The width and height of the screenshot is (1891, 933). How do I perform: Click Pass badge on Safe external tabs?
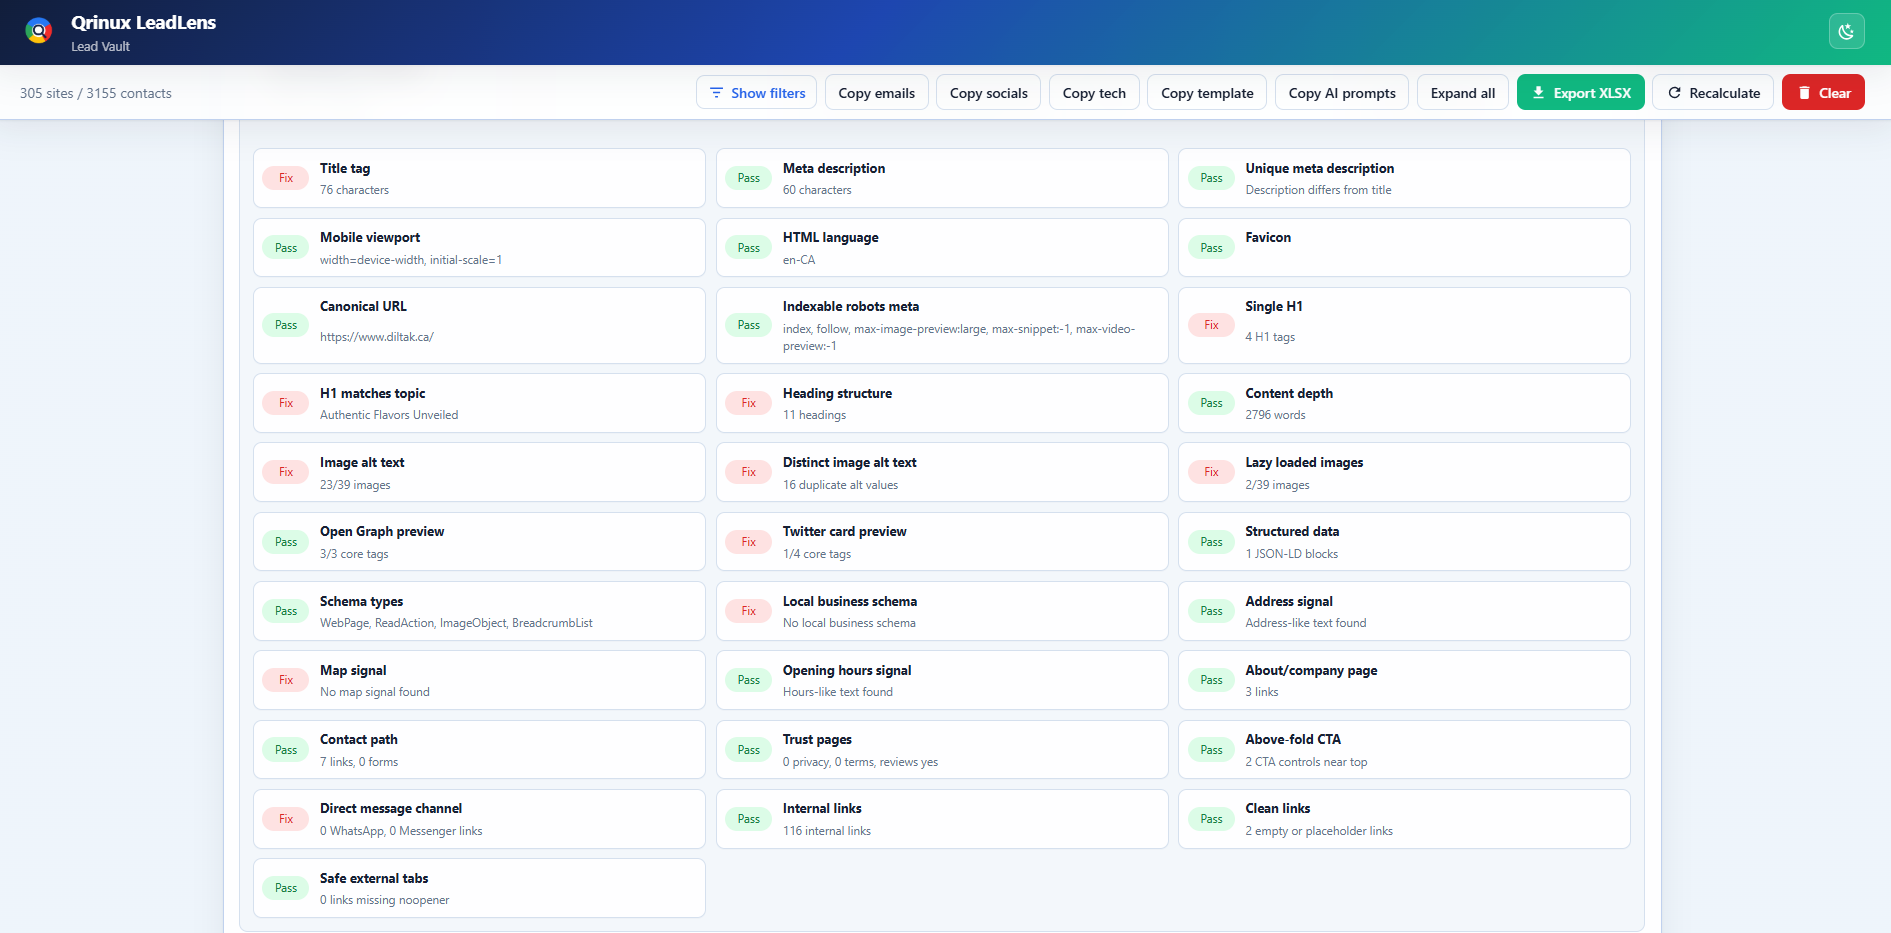tap(286, 888)
